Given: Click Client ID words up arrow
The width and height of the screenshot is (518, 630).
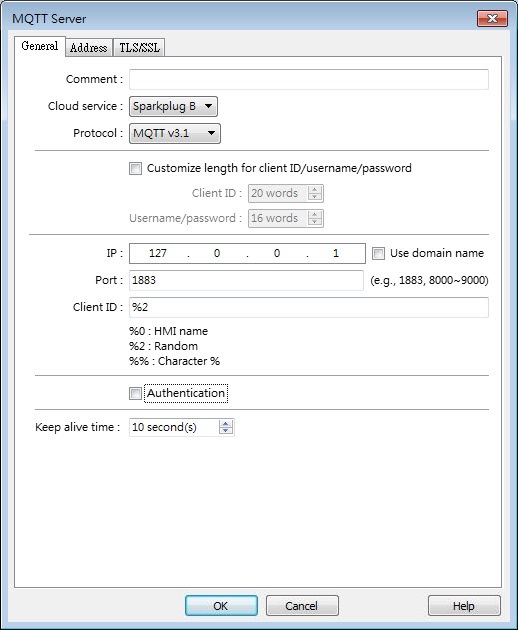Looking at the screenshot, I should pos(315,190).
